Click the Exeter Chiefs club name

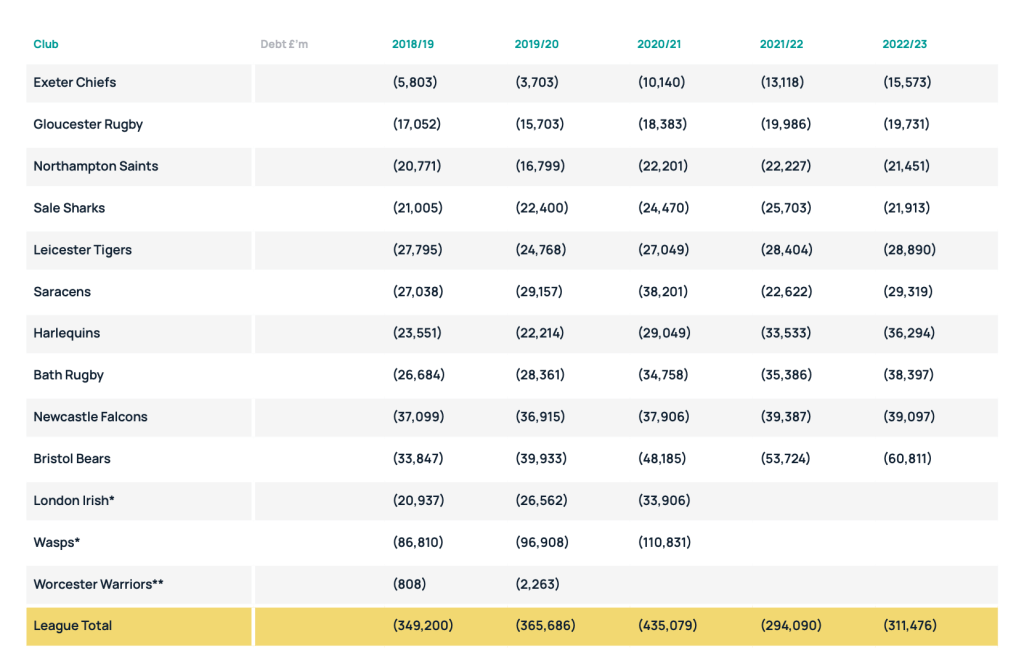pos(75,83)
